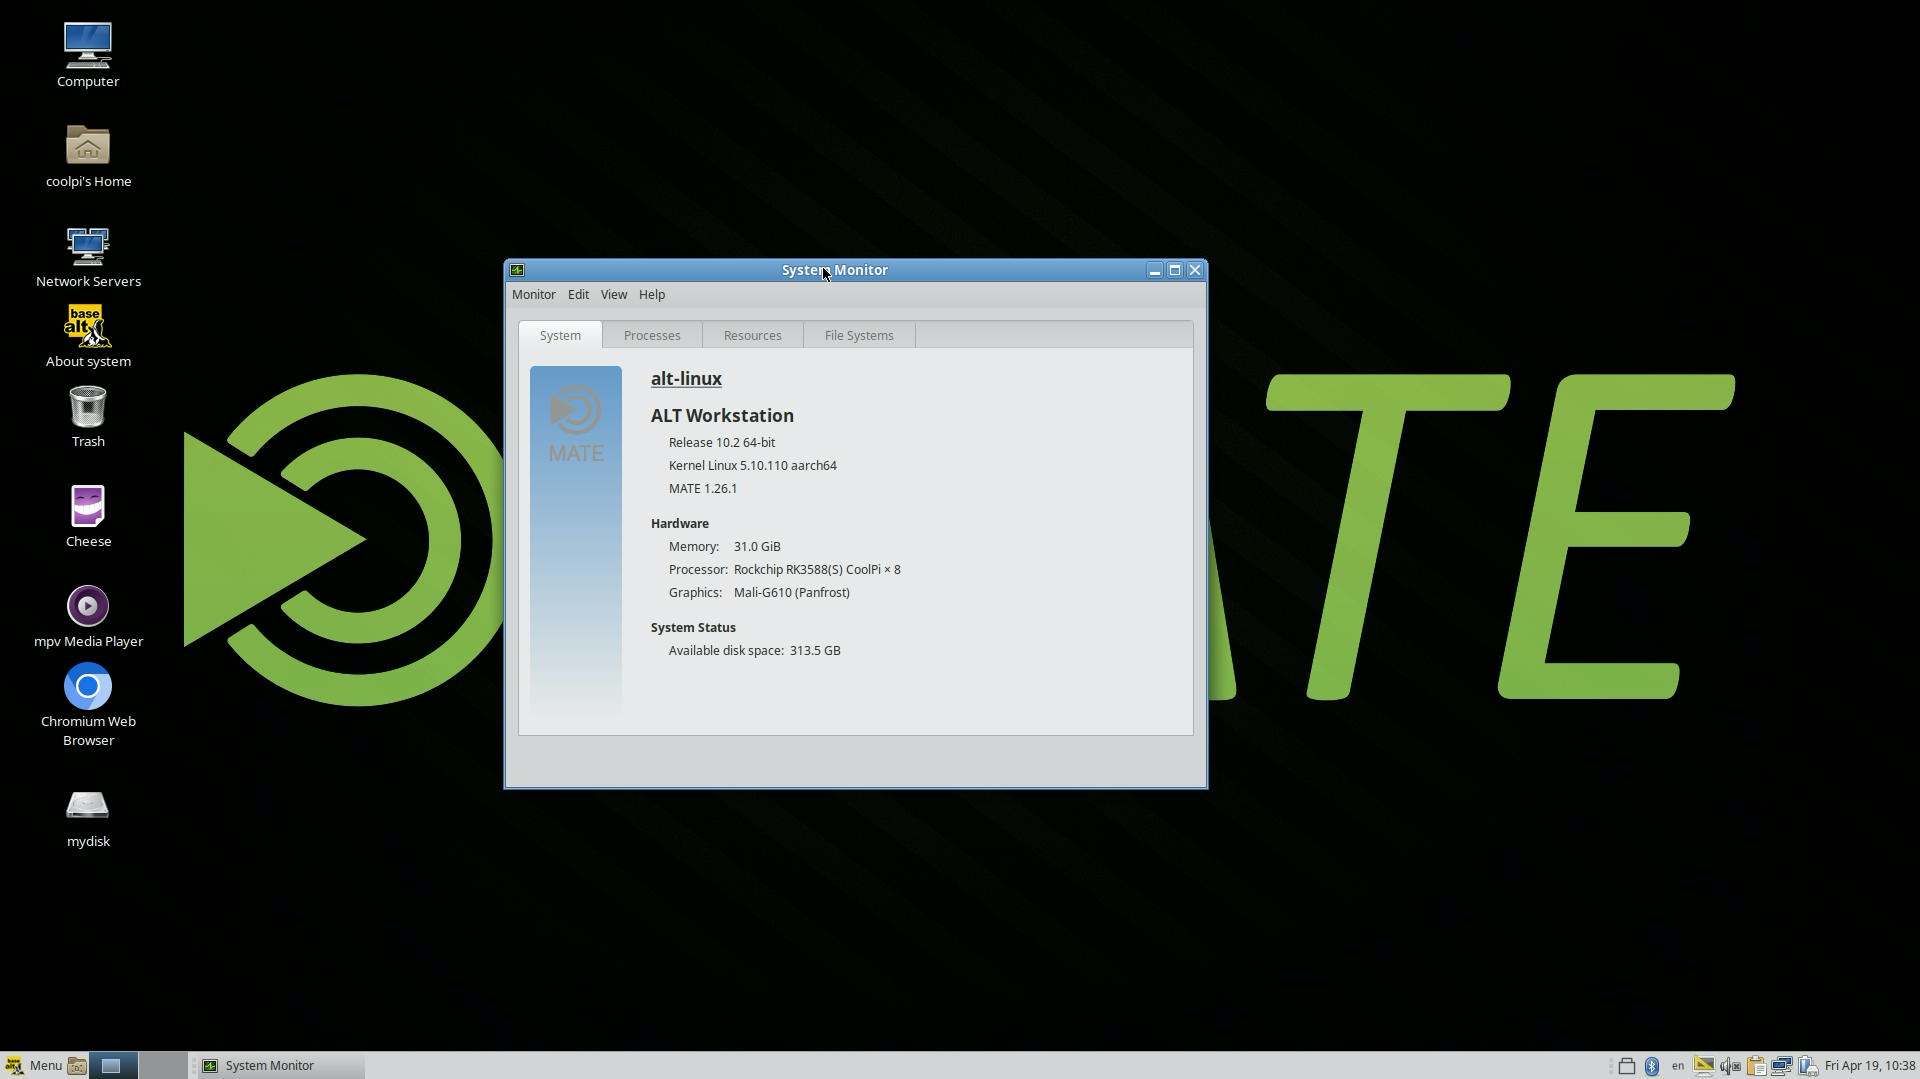Click Kernel Linux 5.10.110 aarch64 text
This screenshot has height=1079, width=1920.
pyautogui.click(x=752, y=466)
